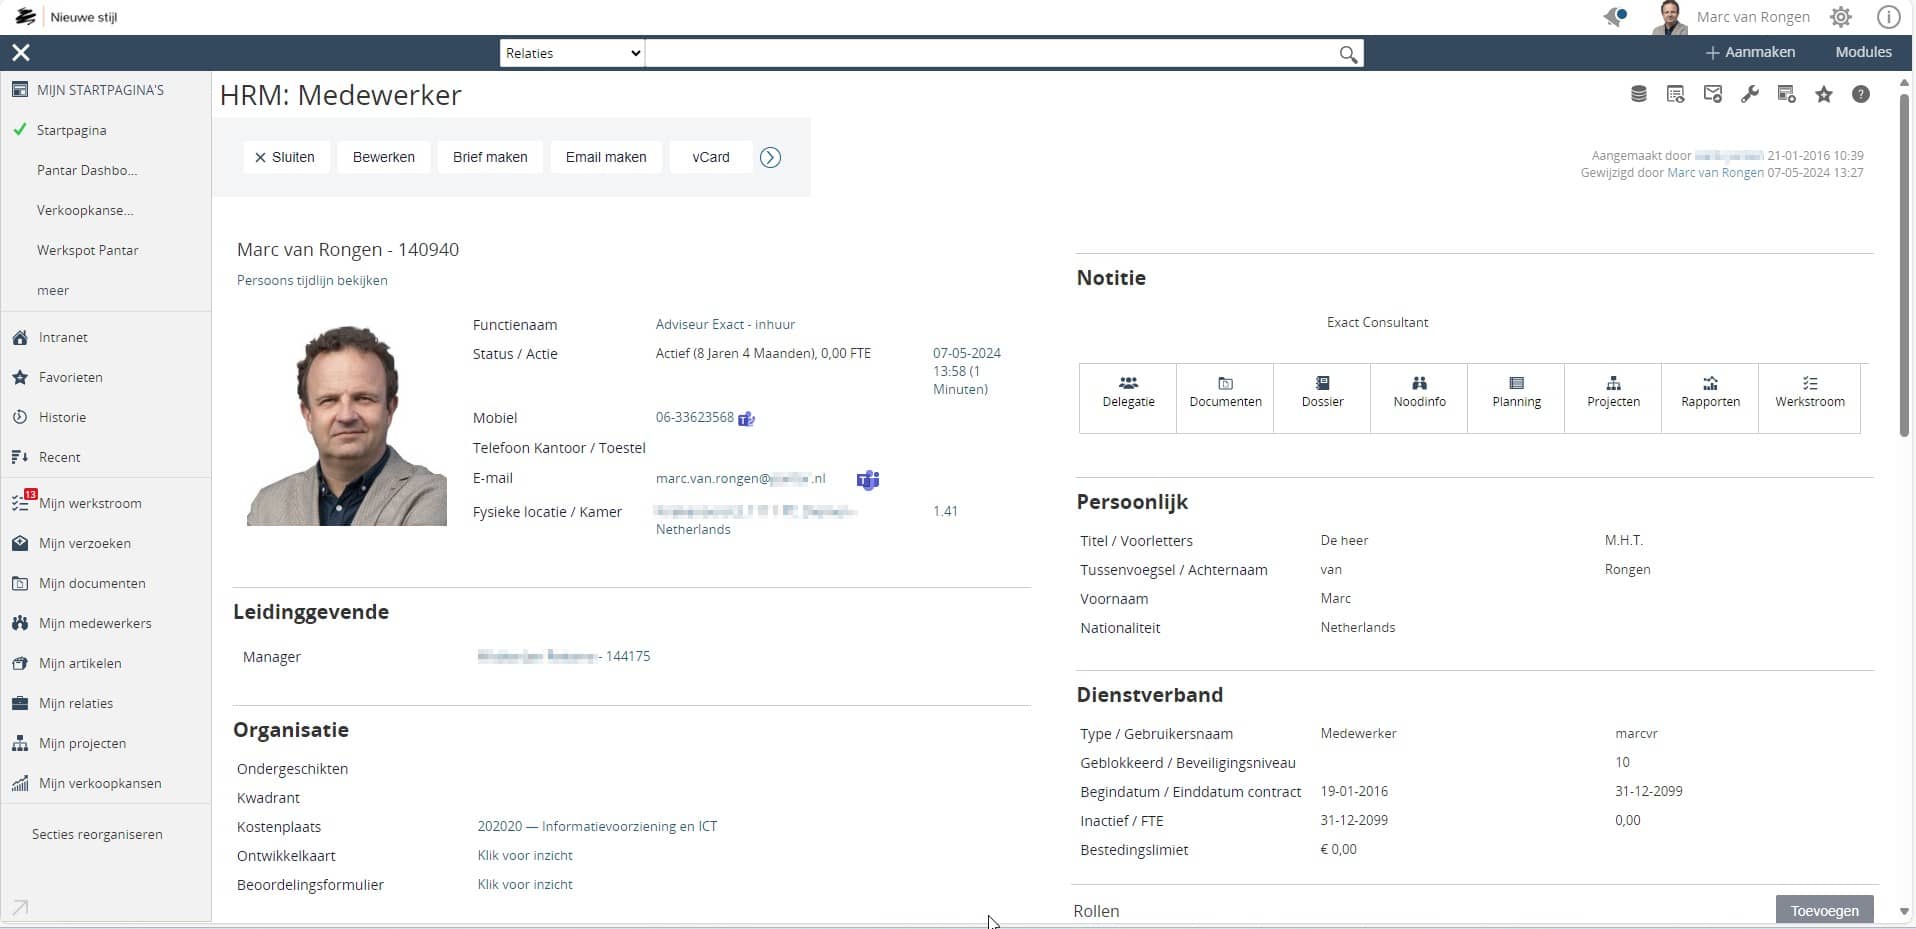Image resolution: width=1916 pixels, height=929 pixels.
Task: Expand more actions with circled arrow
Action: click(x=770, y=158)
